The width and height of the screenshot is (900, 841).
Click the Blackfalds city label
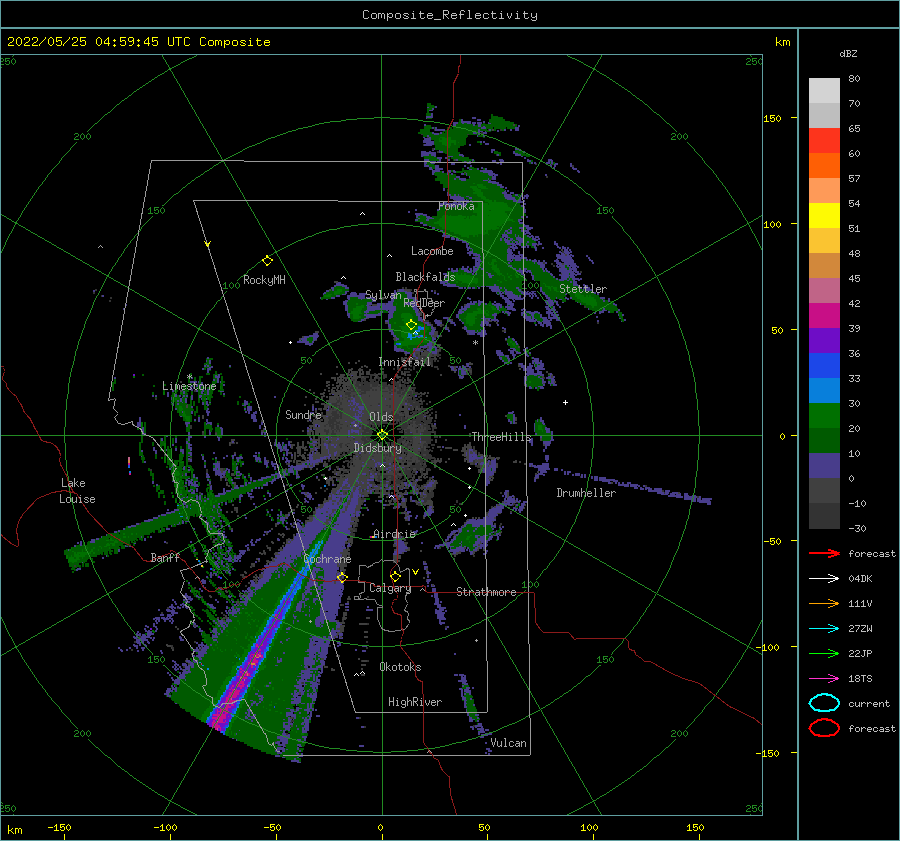[x=425, y=277]
